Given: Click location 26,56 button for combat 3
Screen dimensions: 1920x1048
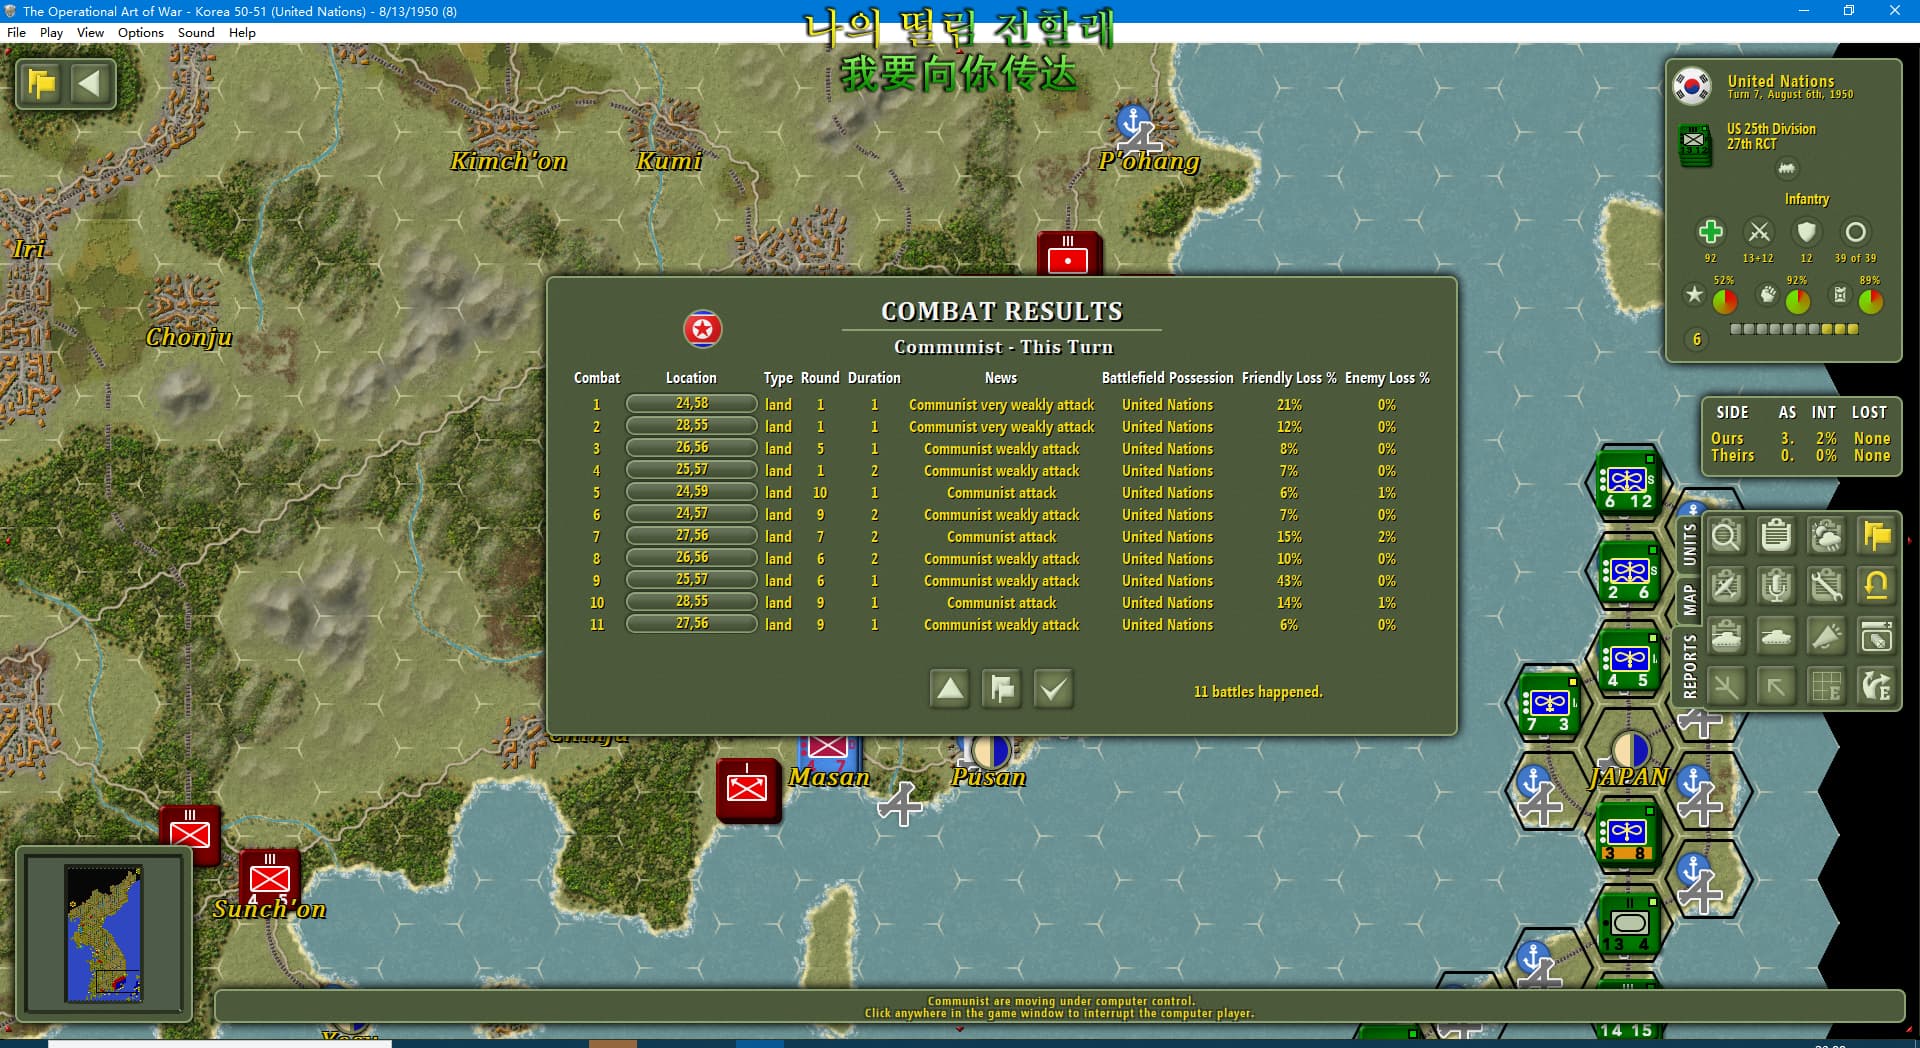Looking at the screenshot, I should (691, 448).
